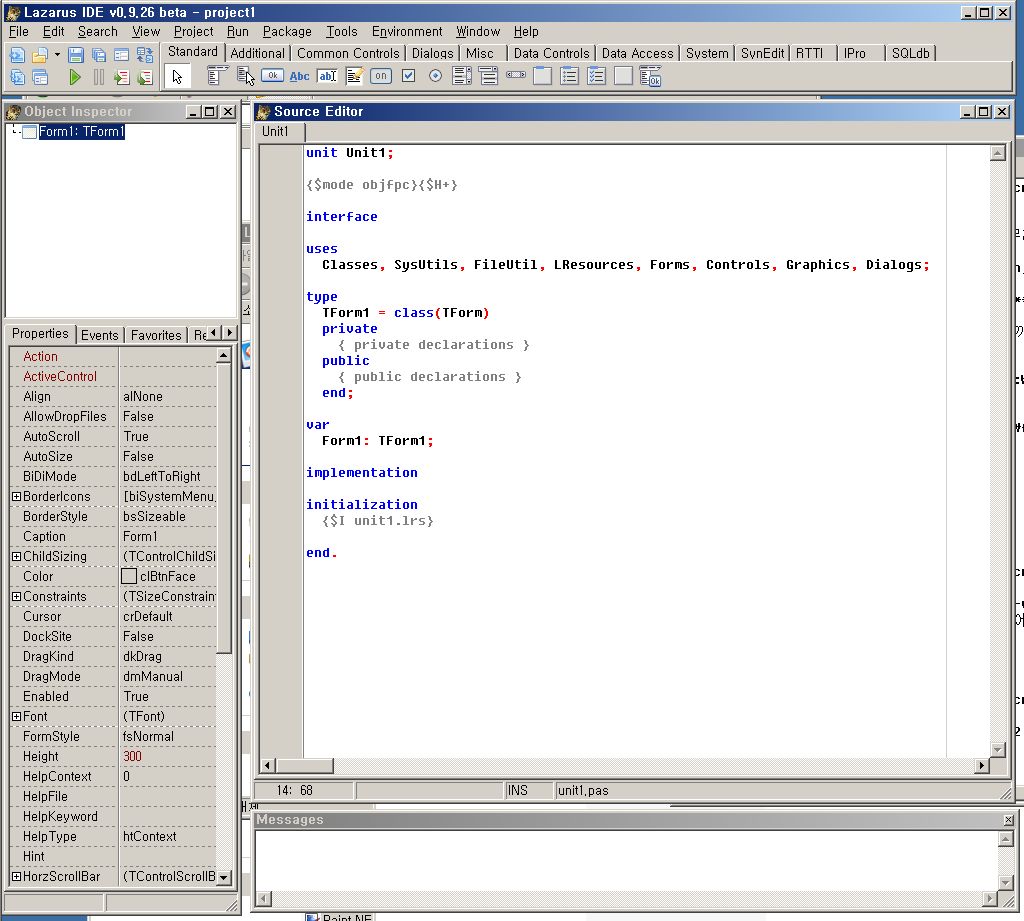Open the View Forms icon
Screen dimensions: 1024x921
pyautogui.click(x=40, y=77)
